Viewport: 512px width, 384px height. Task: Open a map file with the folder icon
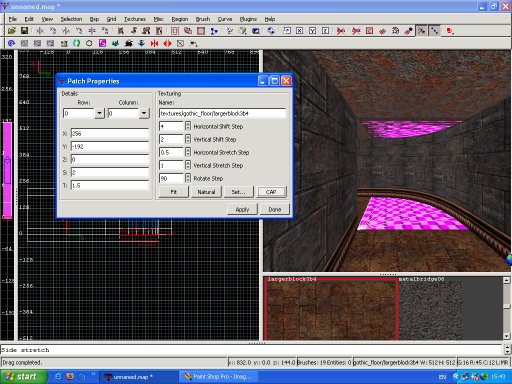click(12, 31)
